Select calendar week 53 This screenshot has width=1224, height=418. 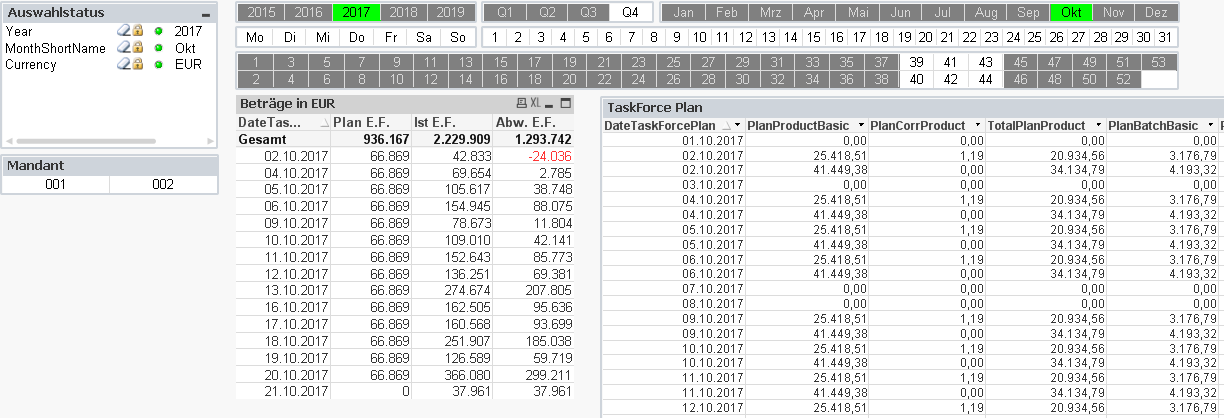point(1158,62)
